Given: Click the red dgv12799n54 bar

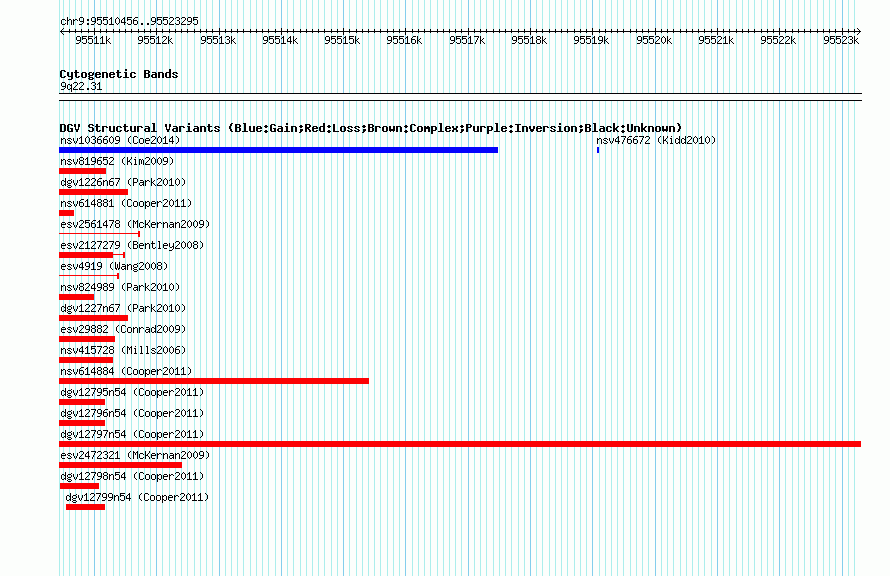Looking at the screenshot, I should coord(85,507).
